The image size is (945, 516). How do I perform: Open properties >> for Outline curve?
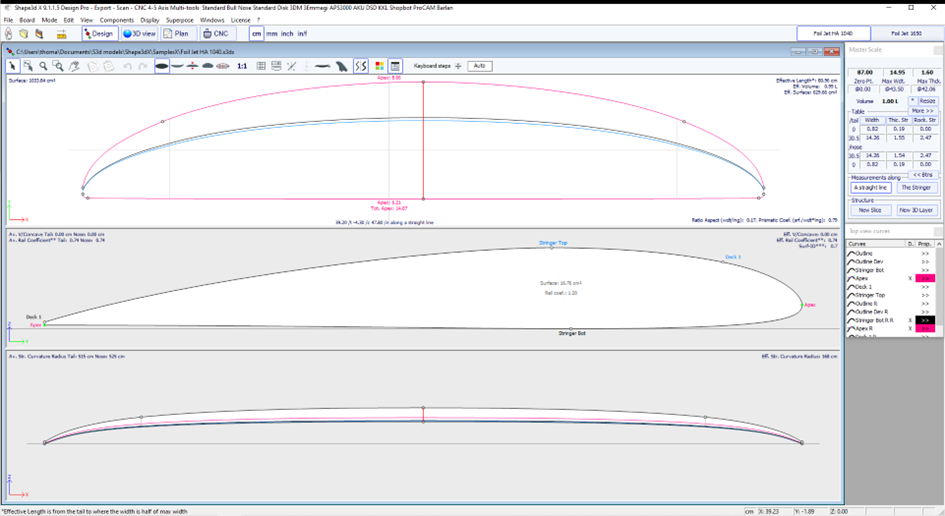[x=925, y=253]
